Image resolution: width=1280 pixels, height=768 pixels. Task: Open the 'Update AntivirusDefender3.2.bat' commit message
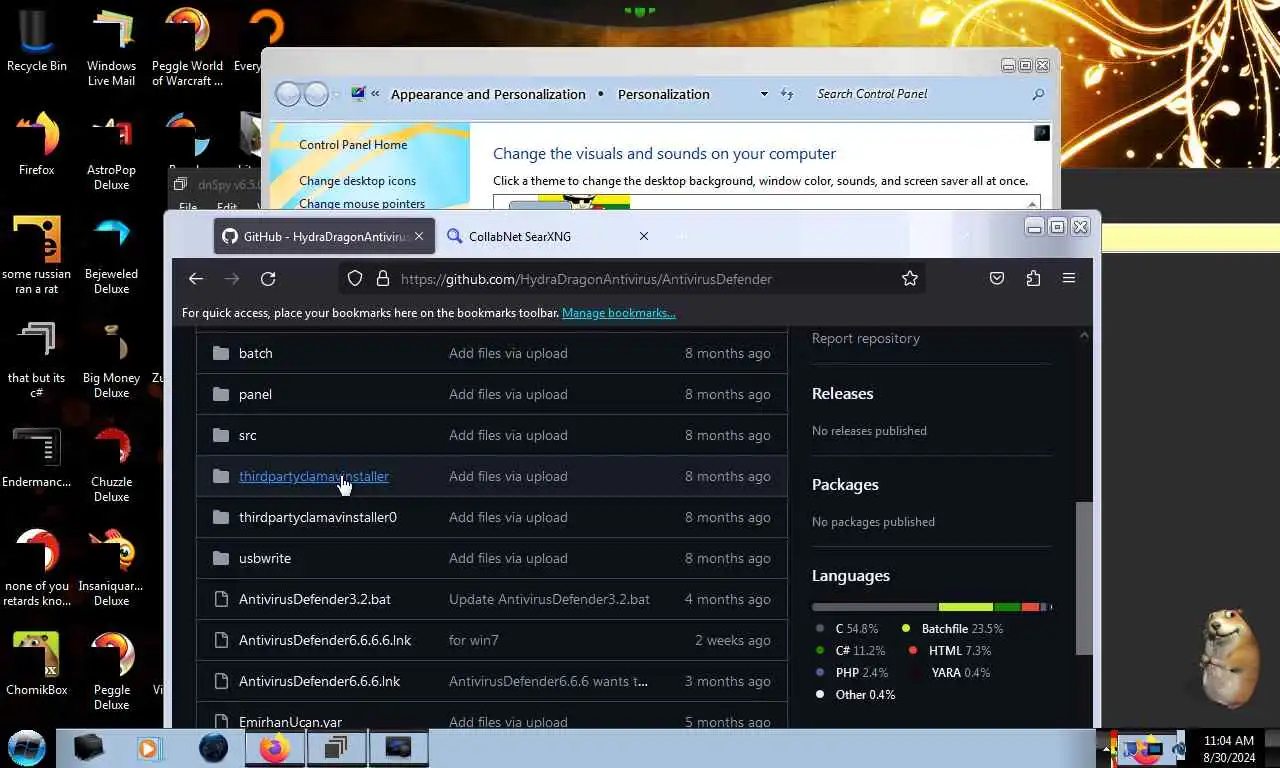click(549, 599)
